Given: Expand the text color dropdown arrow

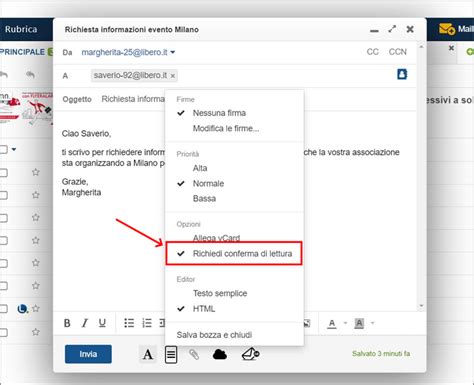Looking at the screenshot, I should point(345,323).
